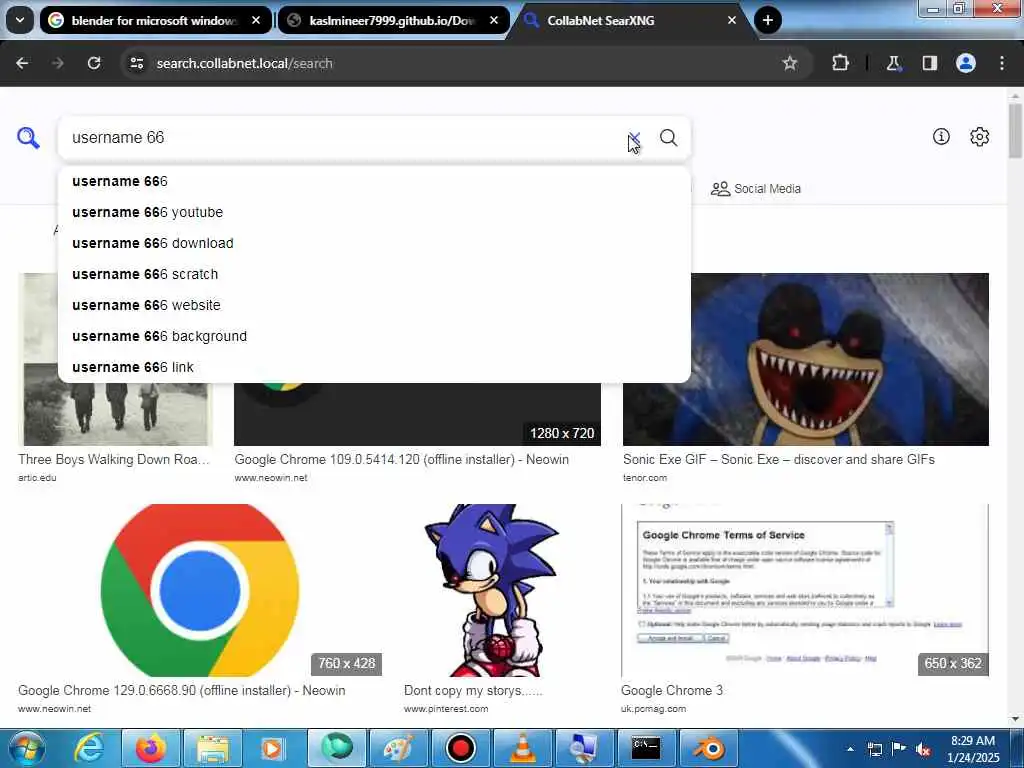Open Blender from the taskbar
Viewport: 1024px width, 768px height.
[709, 748]
